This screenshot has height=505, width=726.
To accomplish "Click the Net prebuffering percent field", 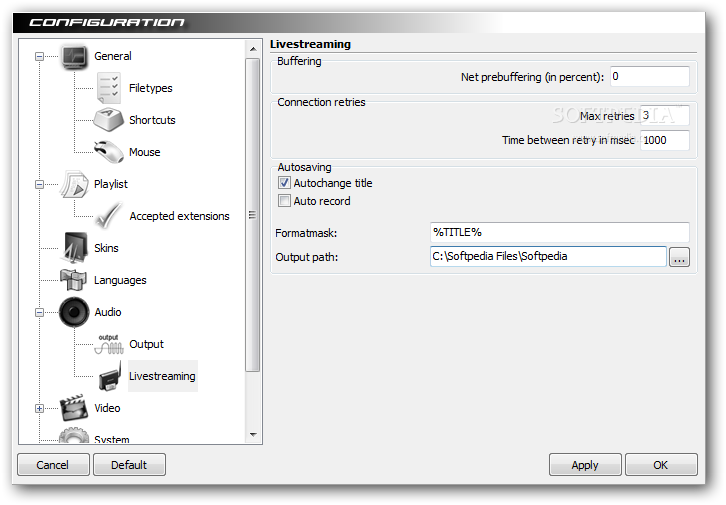I will 650,76.
